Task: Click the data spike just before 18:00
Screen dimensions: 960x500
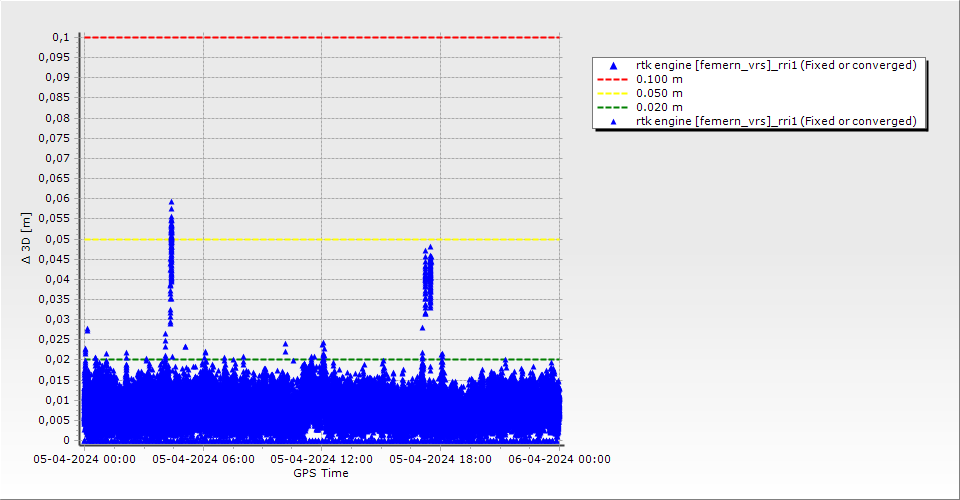Action: pos(428,280)
